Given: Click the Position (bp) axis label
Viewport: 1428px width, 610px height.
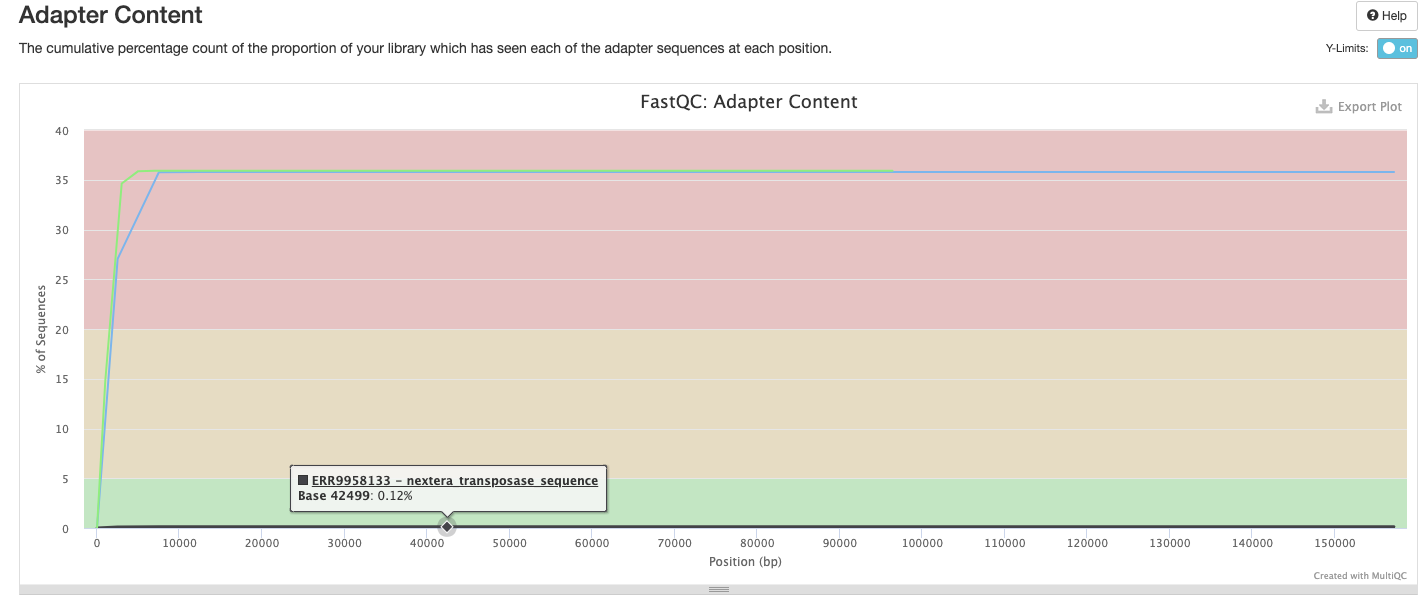Looking at the screenshot, I should pyautogui.click(x=745, y=561).
